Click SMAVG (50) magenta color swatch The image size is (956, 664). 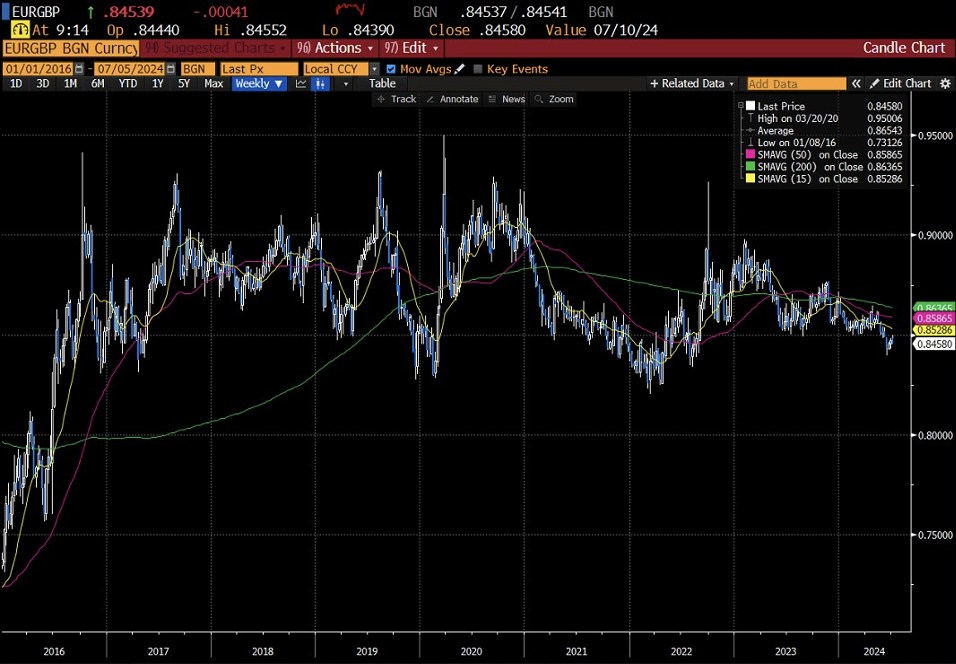tap(751, 155)
